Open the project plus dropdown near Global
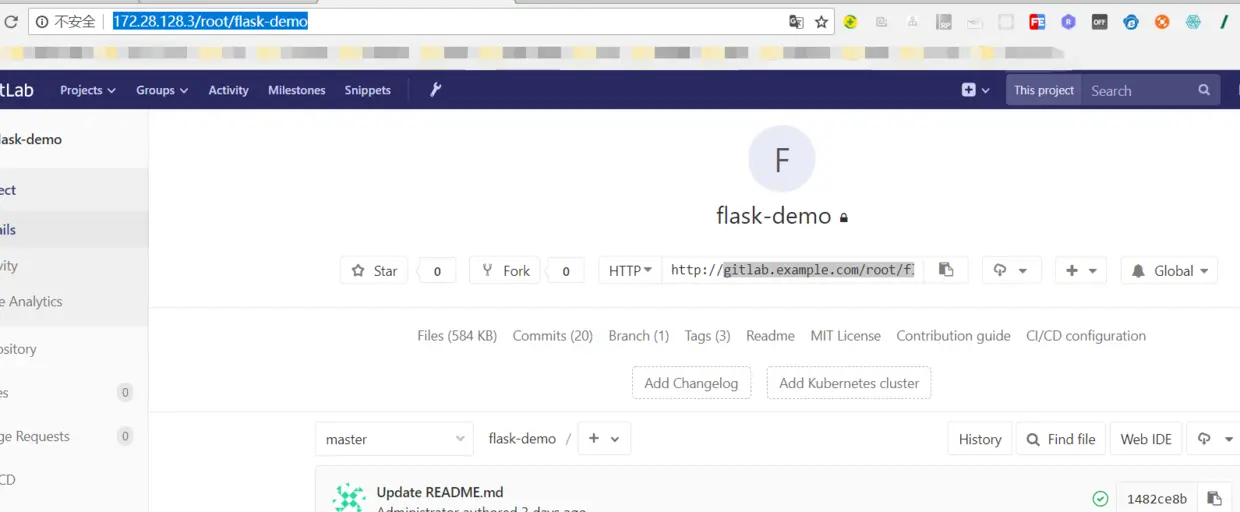Image resolution: width=1240 pixels, height=512 pixels. click(1081, 270)
